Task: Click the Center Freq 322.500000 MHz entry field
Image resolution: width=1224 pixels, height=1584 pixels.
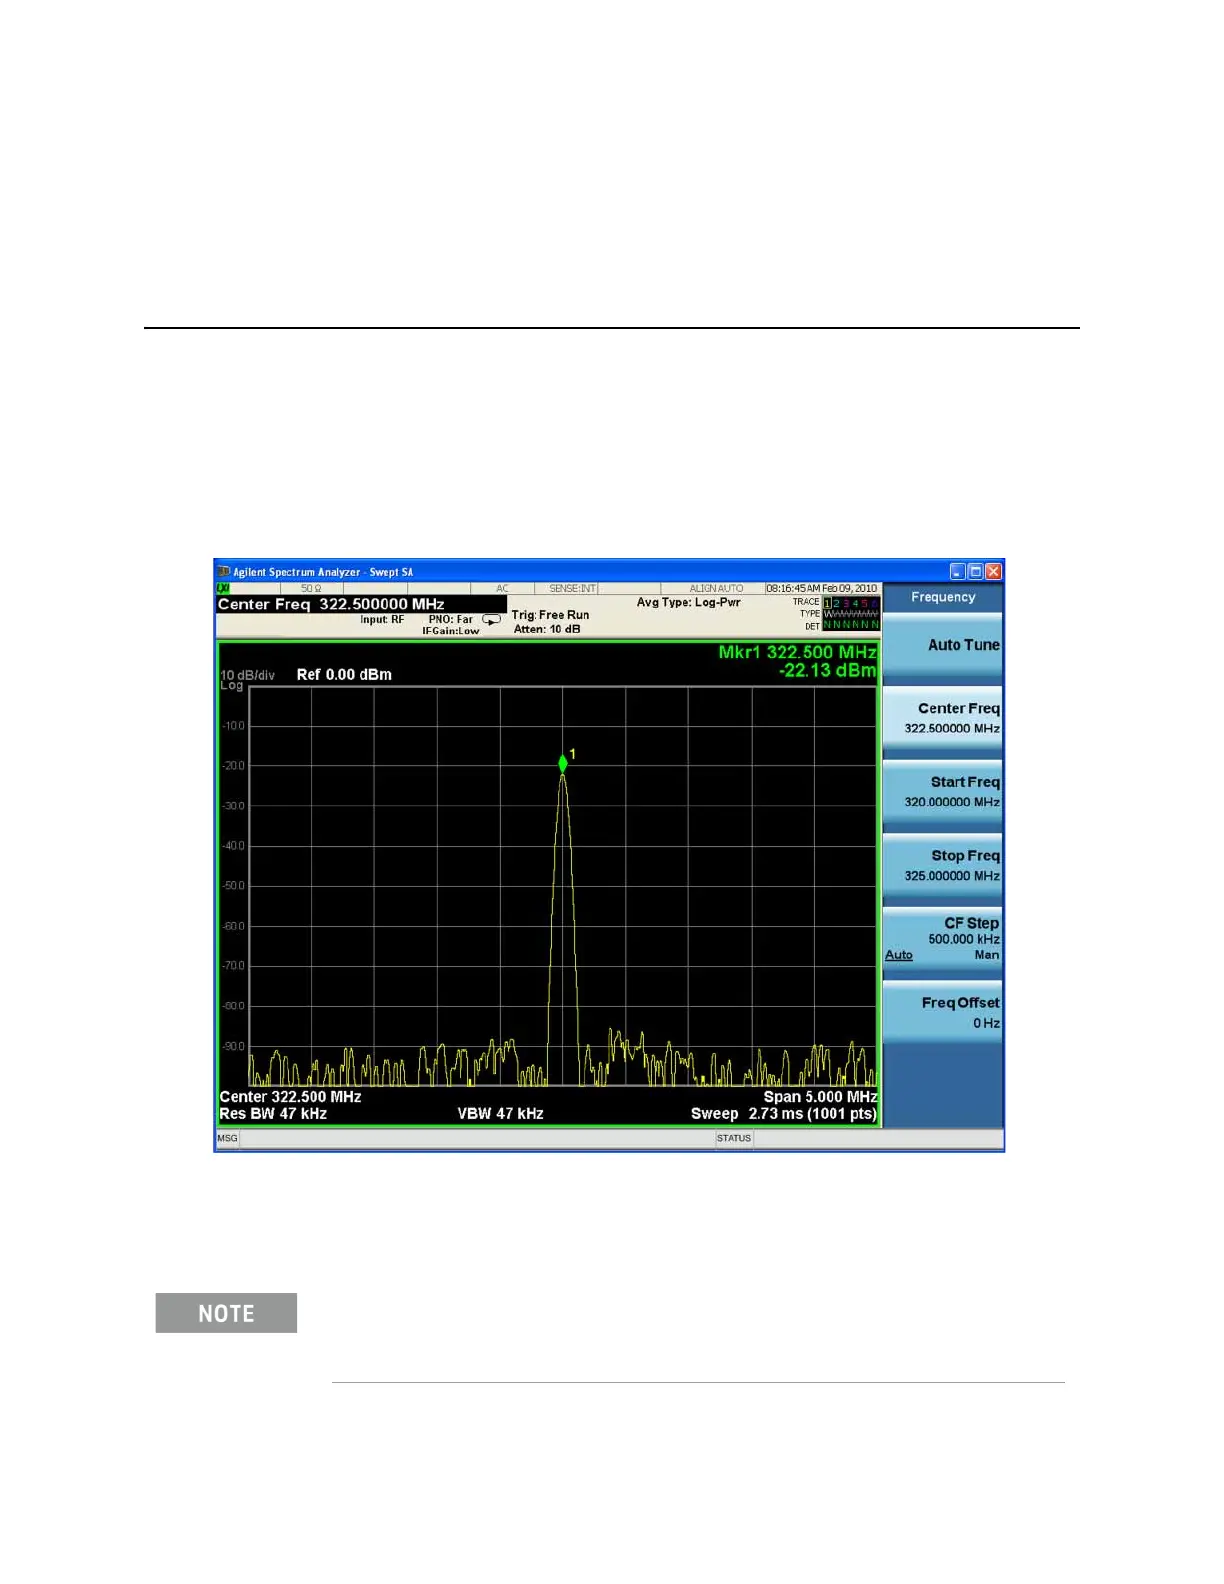Action: [x=361, y=604]
